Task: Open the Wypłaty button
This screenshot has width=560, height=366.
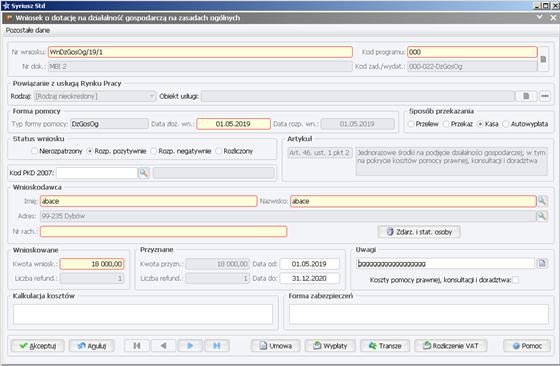Action: [x=330, y=346]
